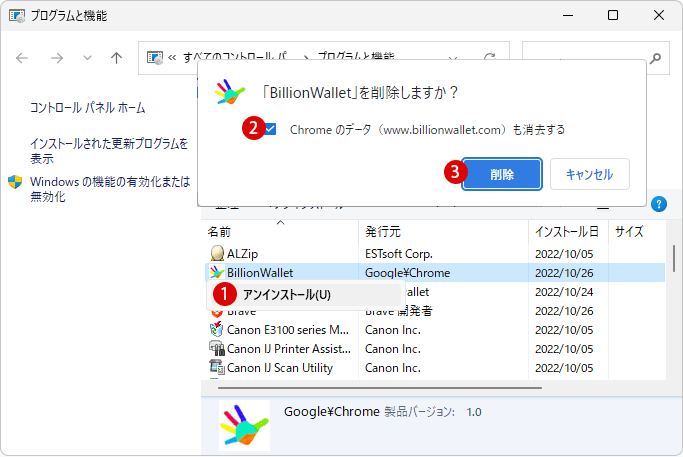This screenshot has width=683, height=457.
Task: Click the ESTsoft Corp. publisher cell
Action: pos(399,254)
